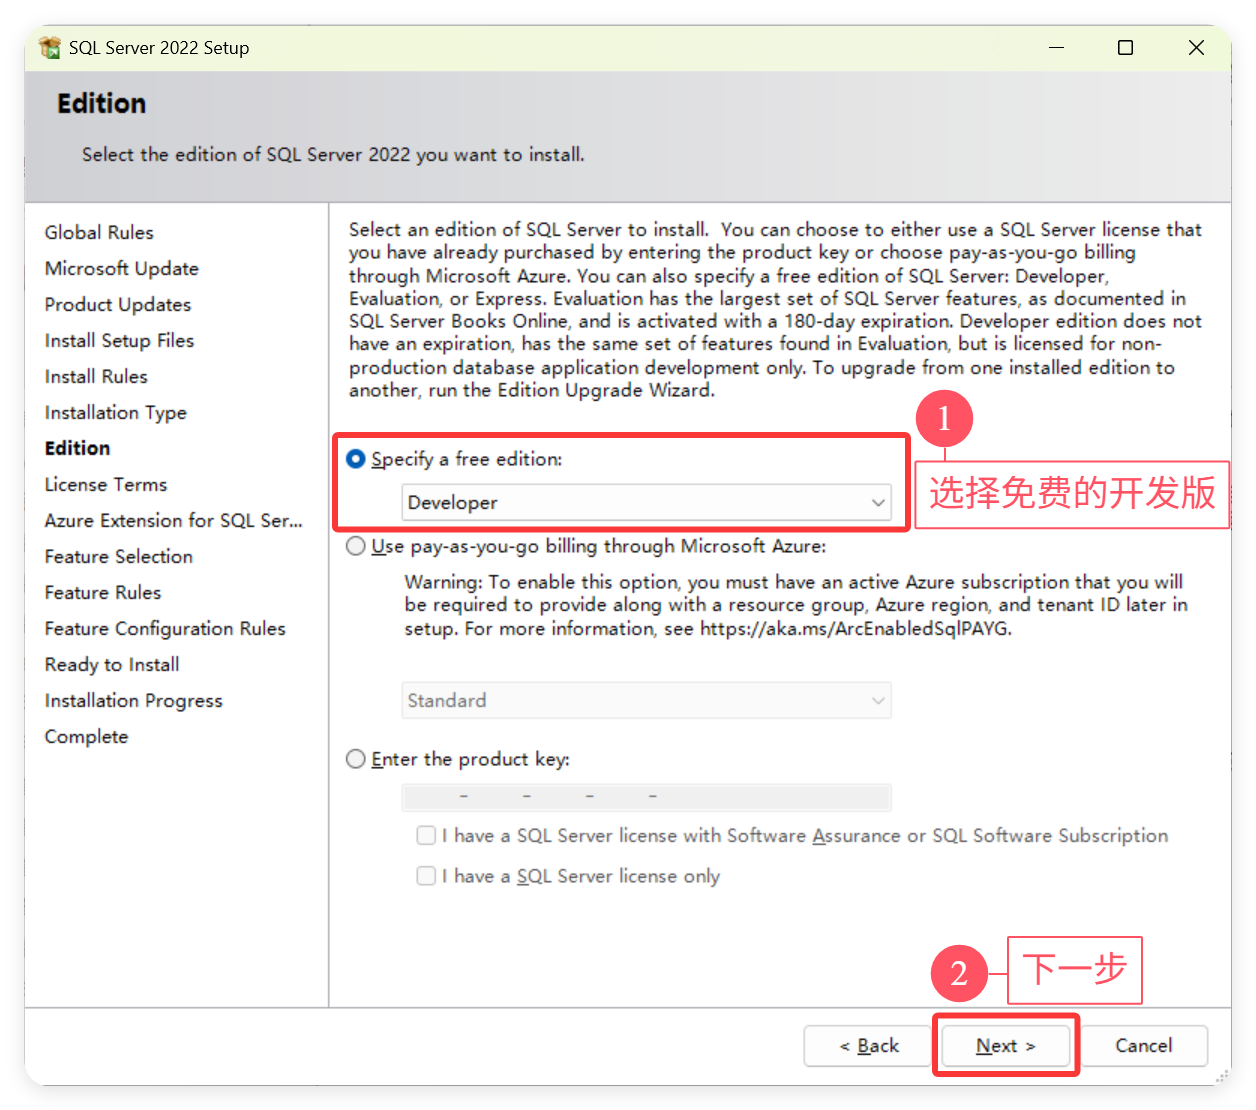1256x1110 pixels.
Task: Maximize the SQL Server 2022 Setup window
Action: coord(1125,47)
